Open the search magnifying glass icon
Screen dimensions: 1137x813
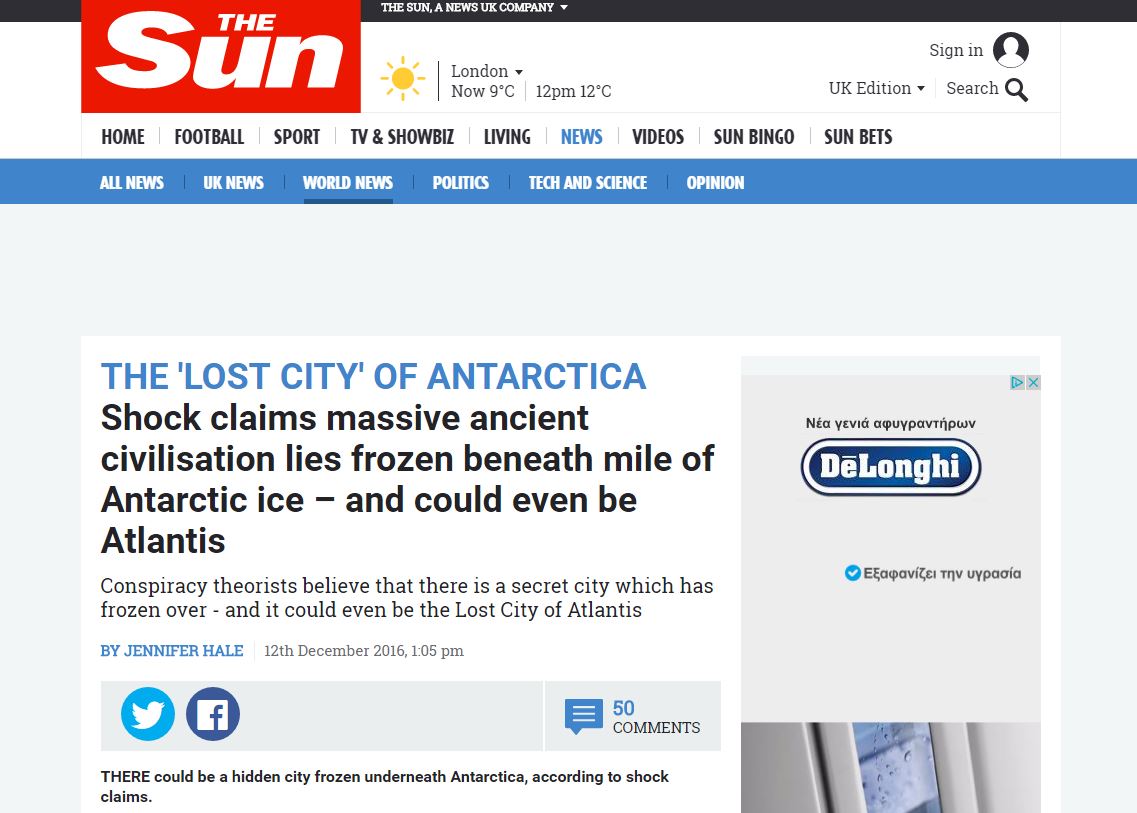coord(1017,90)
